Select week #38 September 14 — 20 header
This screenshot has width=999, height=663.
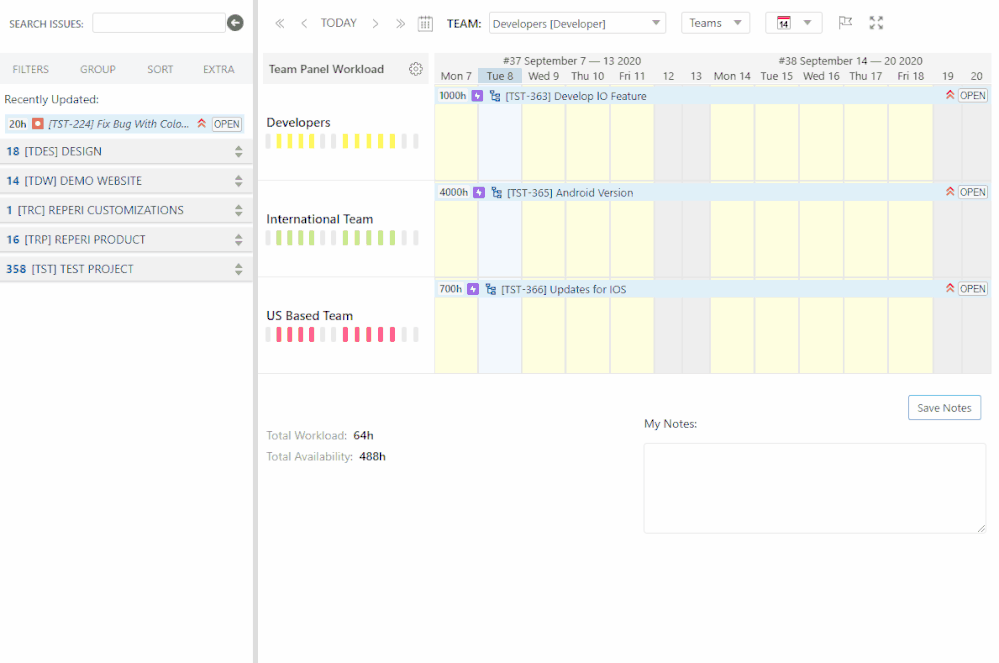(850, 61)
